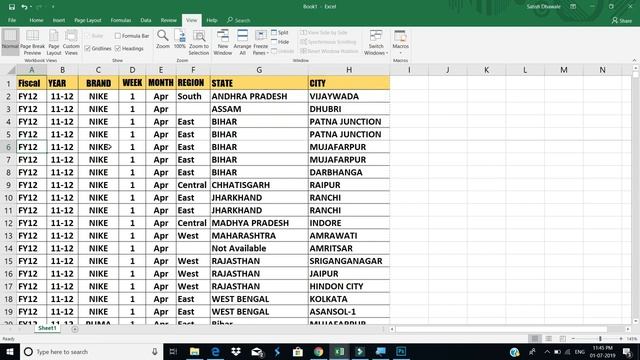Click the Share button
Screen dimensions: 640x360
click(622, 20)
